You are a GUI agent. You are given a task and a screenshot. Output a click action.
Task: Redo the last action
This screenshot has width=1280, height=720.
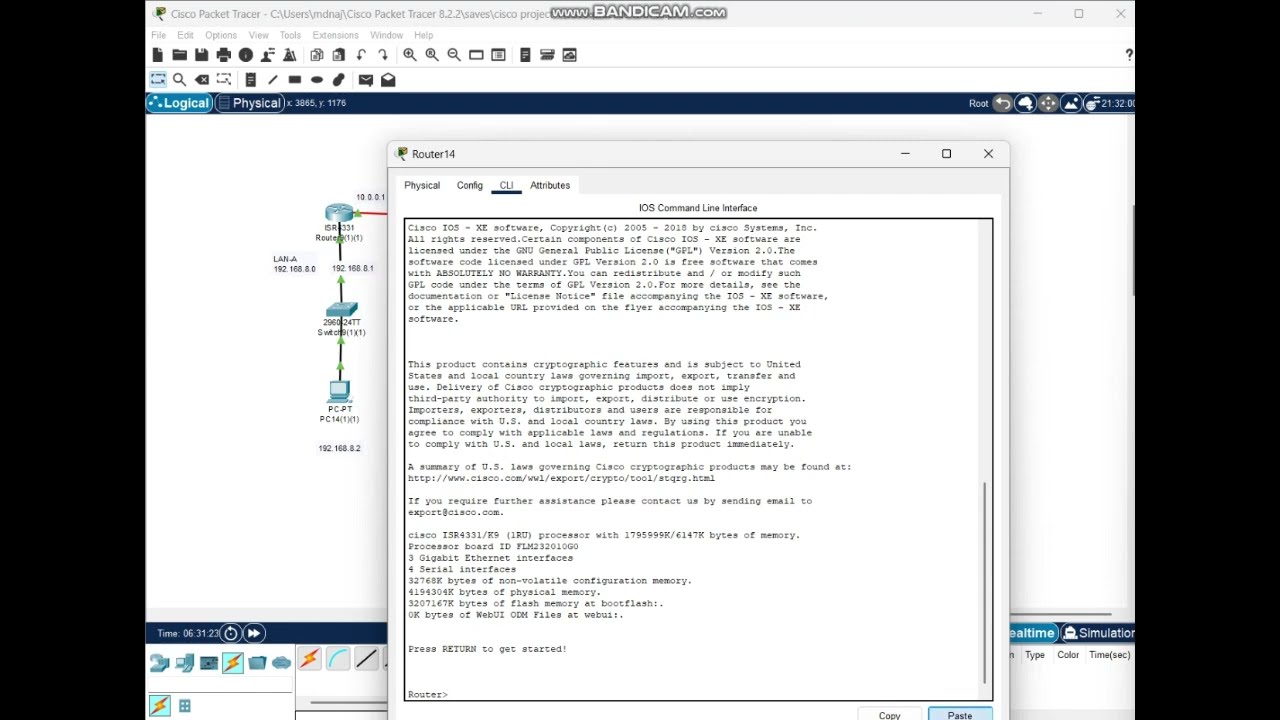[383, 55]
